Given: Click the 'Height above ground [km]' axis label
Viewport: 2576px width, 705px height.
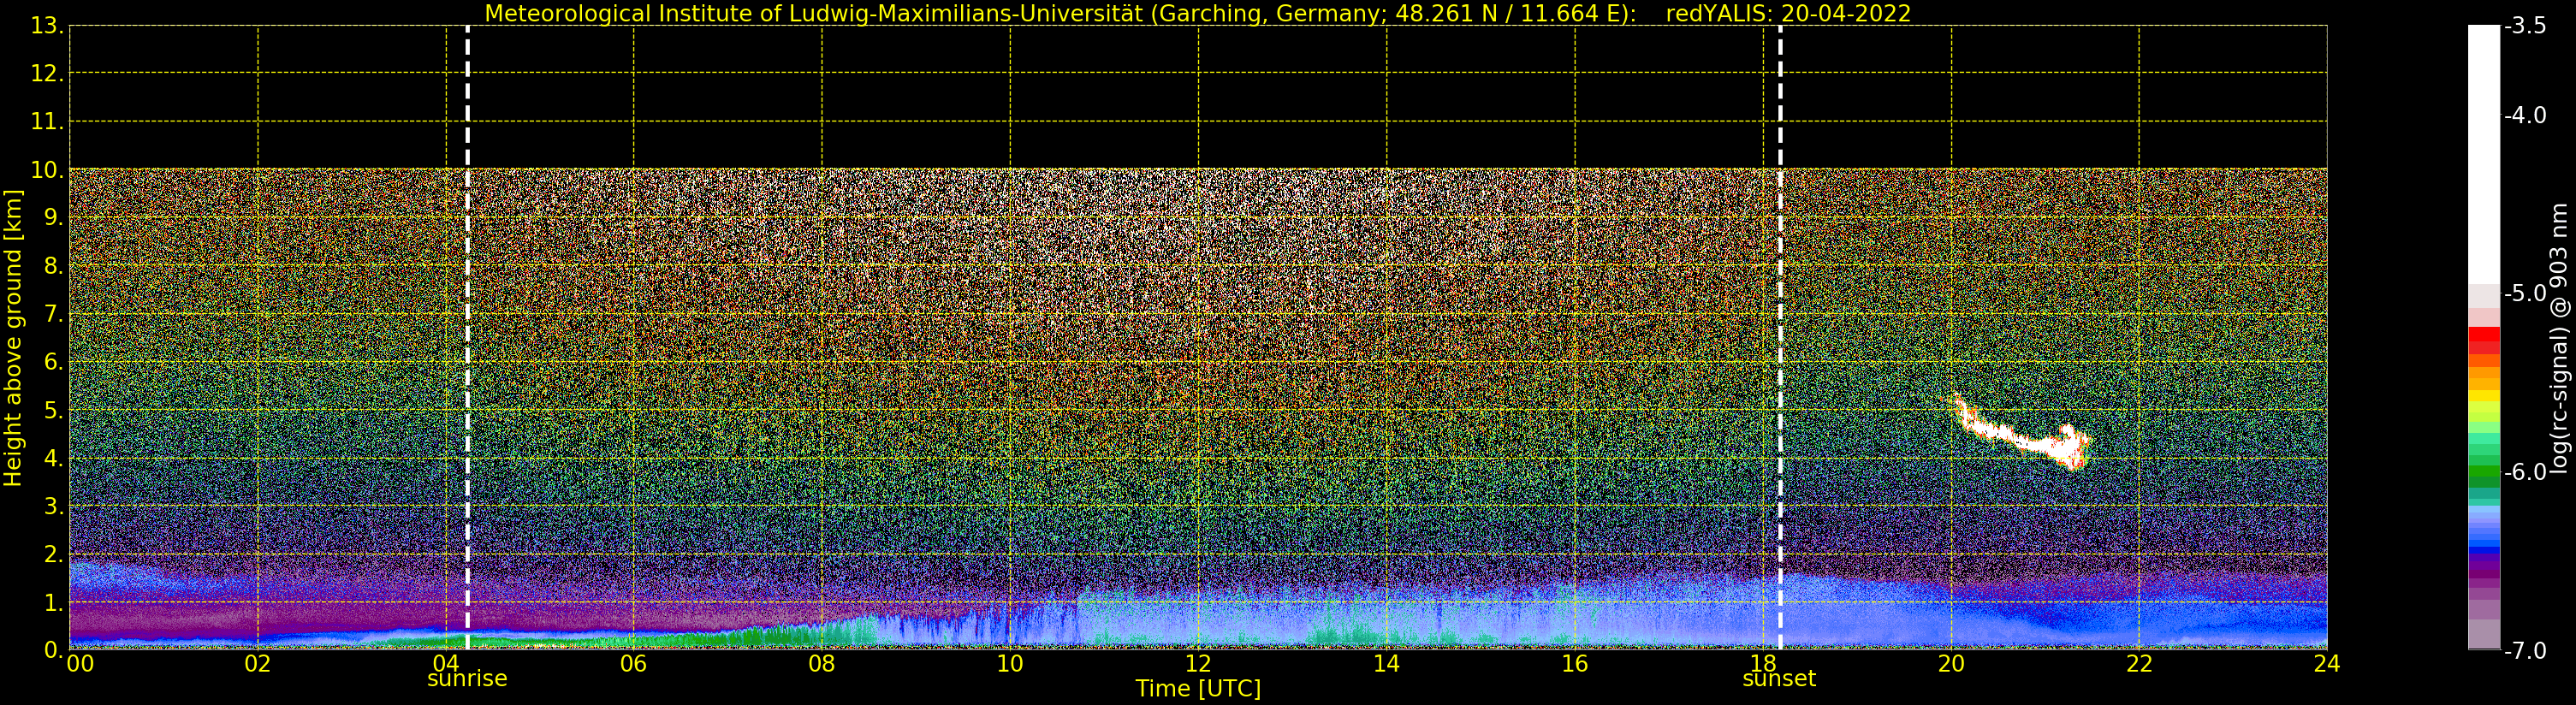Looking at the screenshot, I should pos(13,338).
